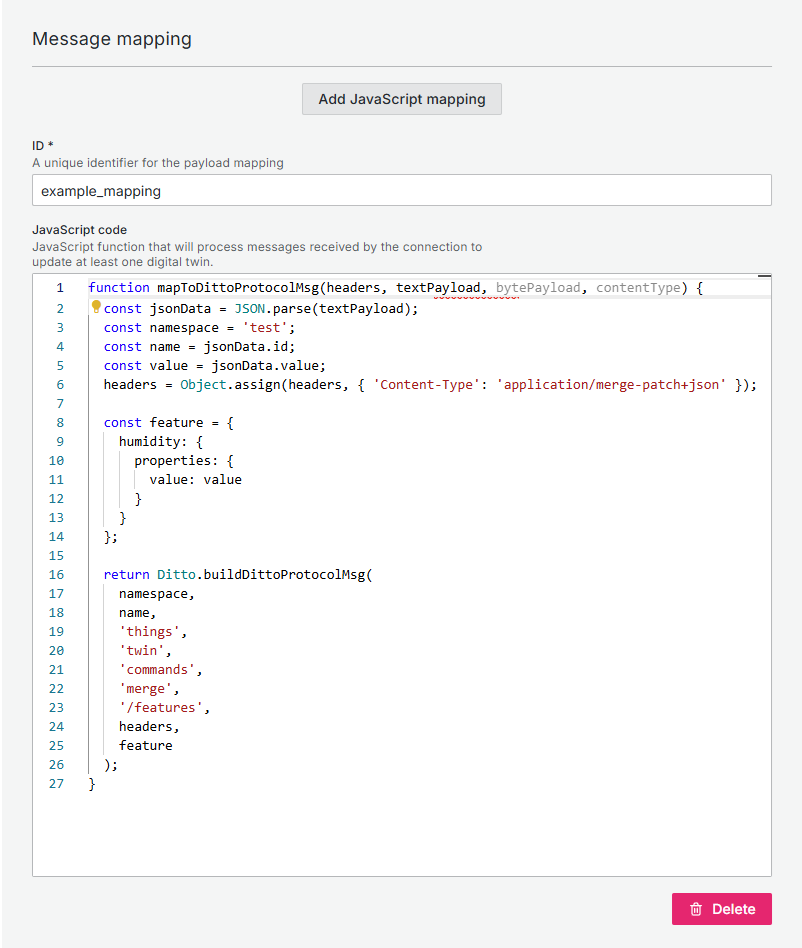Click line number 1 in the editor gutter
Screen dimensions: 802x948
point(60,288)
